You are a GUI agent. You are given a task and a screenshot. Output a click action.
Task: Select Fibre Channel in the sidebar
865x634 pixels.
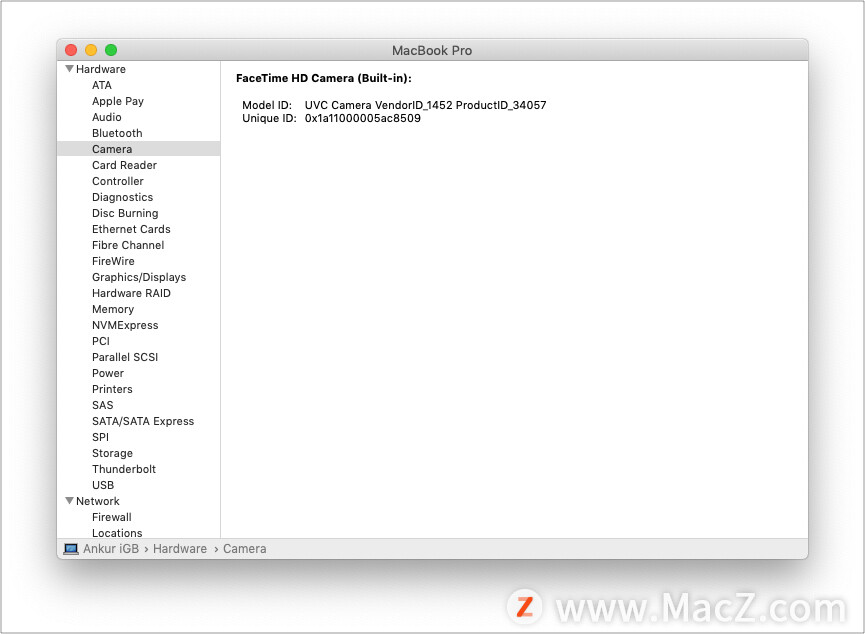click(128, 245)
